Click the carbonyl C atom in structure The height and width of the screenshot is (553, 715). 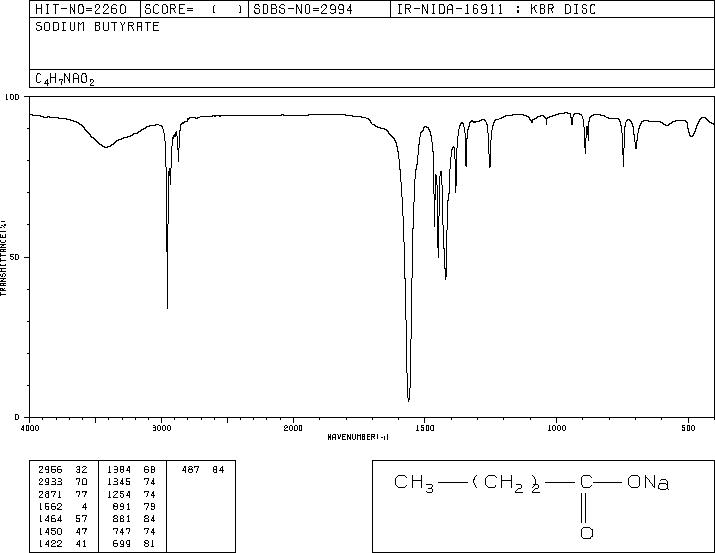coord(586,482)
